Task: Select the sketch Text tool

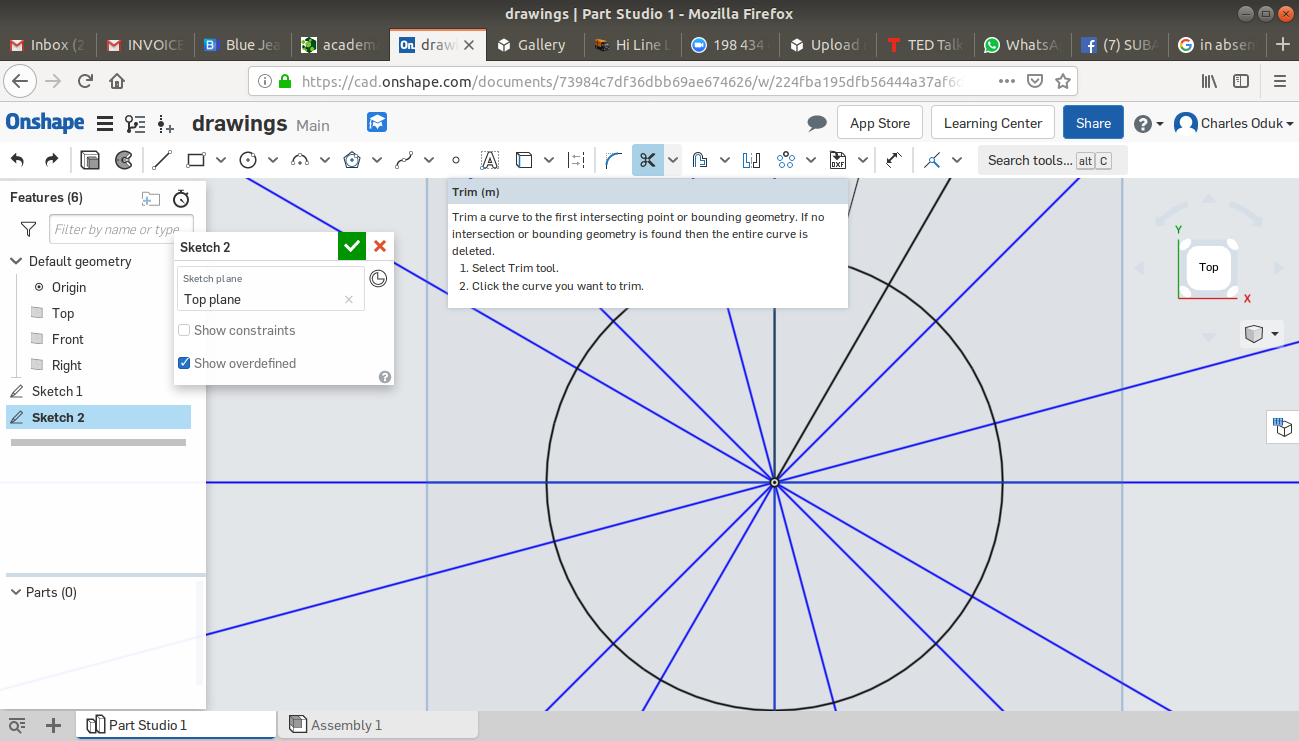Action: pyautogui.click(x=489, y=160)
